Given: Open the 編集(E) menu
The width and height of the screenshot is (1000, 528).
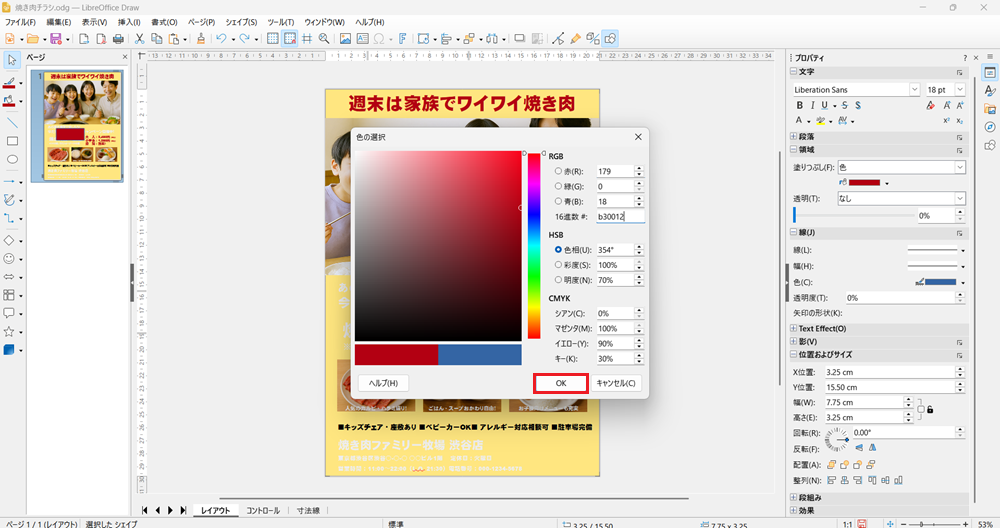Looking at the screenshot, I should 58,22.
